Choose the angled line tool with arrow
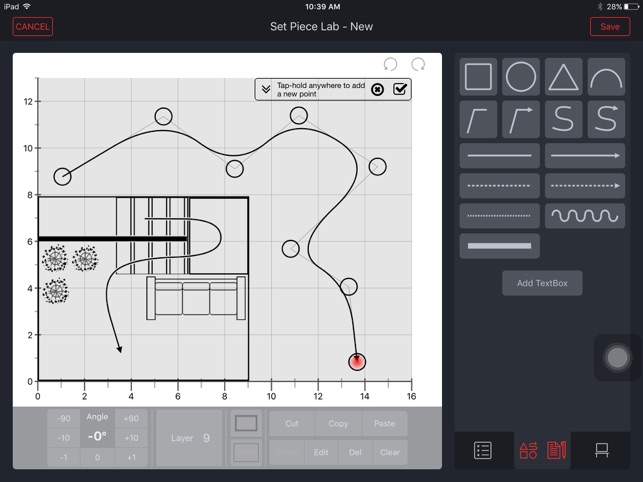 (521, 119)
